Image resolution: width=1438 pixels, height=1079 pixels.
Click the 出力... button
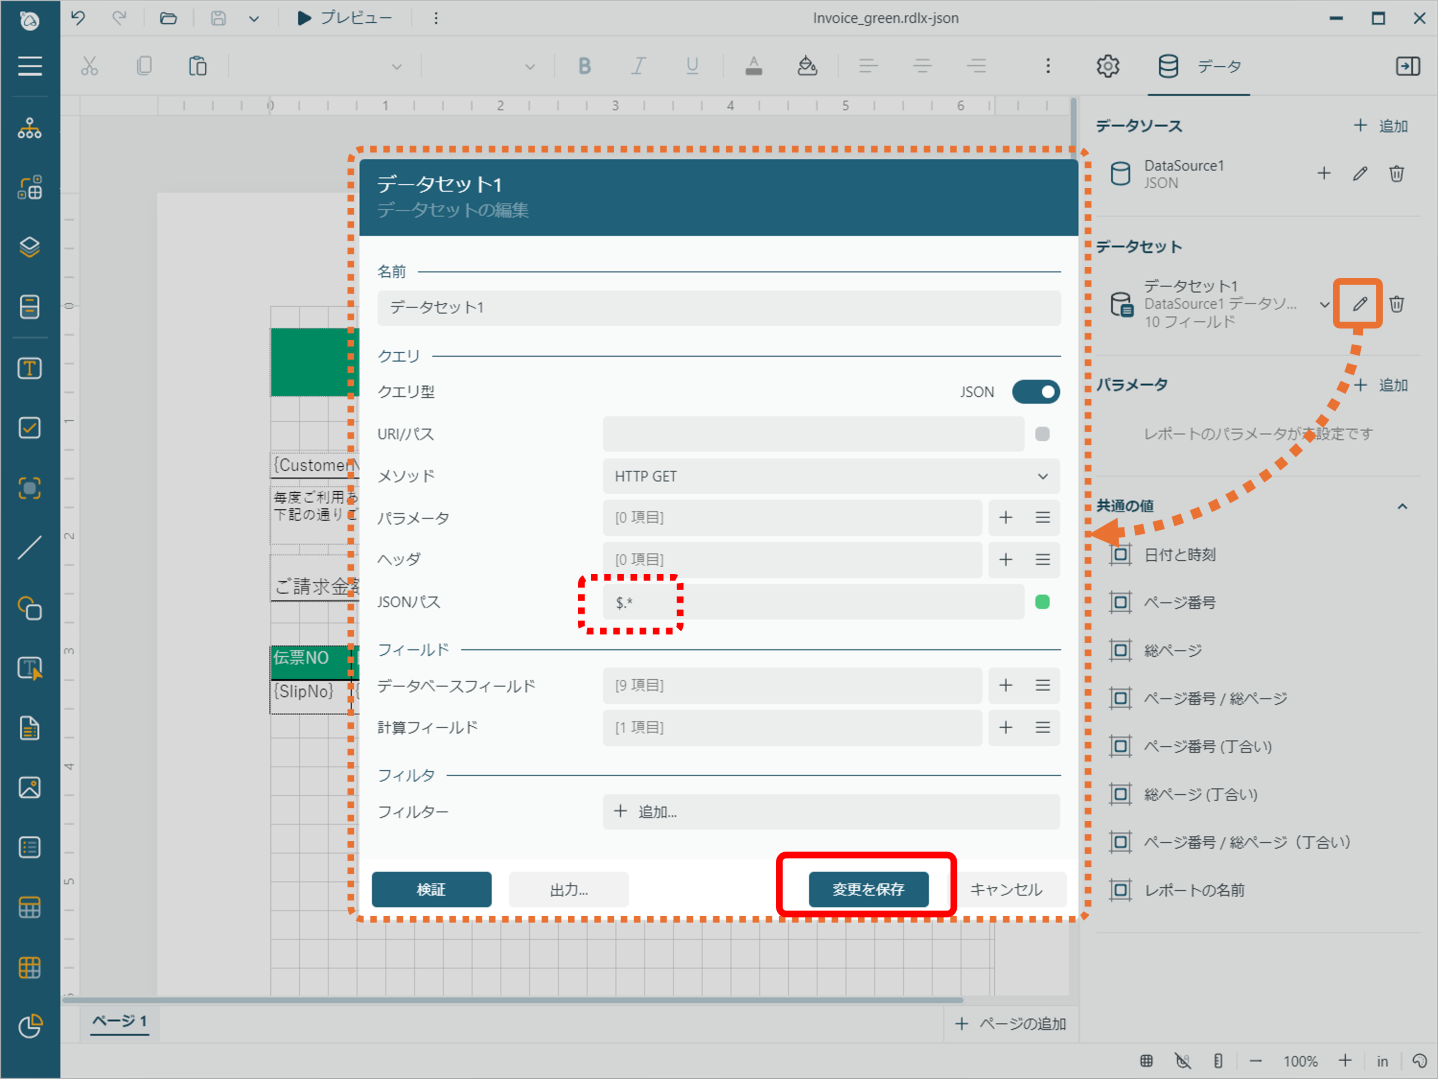coord(569,889)
